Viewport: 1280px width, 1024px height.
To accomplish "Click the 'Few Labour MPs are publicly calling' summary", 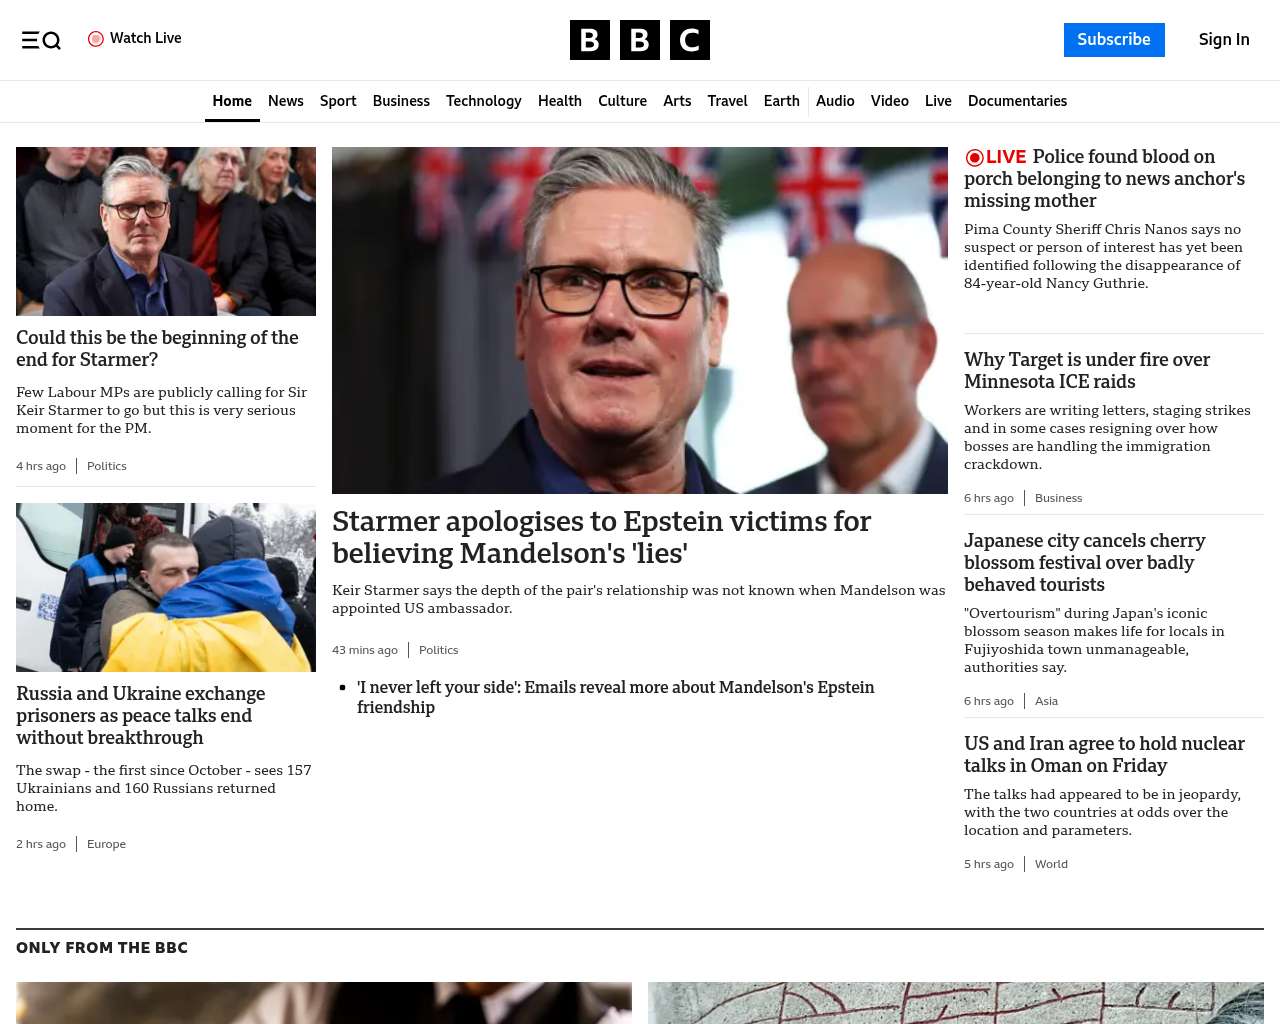I will [162, 410].
